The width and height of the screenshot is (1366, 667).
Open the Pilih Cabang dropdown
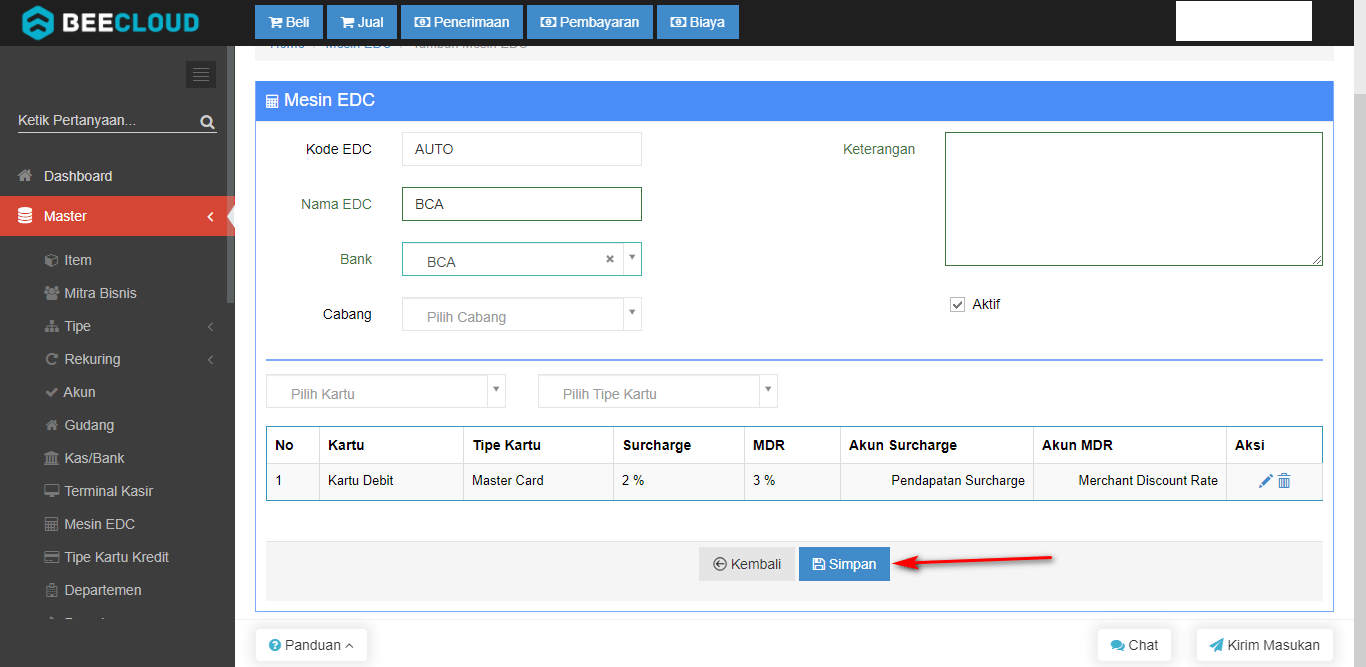(x=522, y=314)
